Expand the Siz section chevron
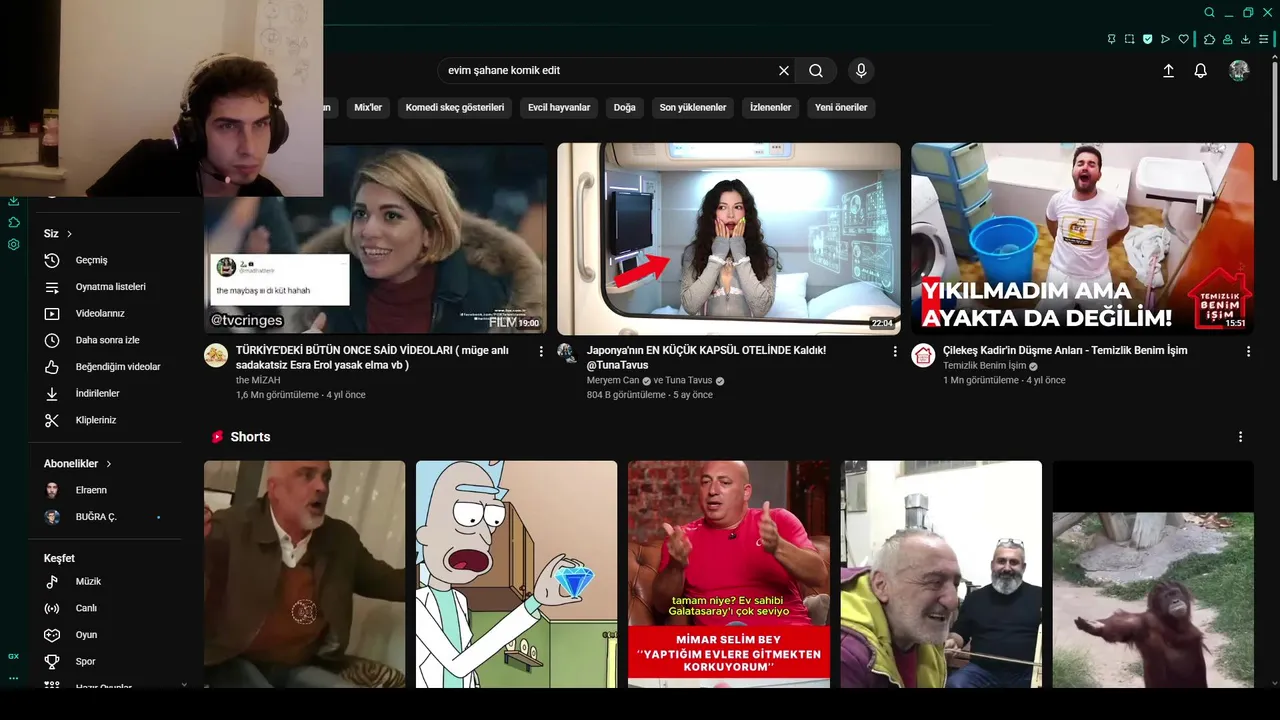Image resolution: width=1280 pixels, height=720 pixels. point(69,234)
